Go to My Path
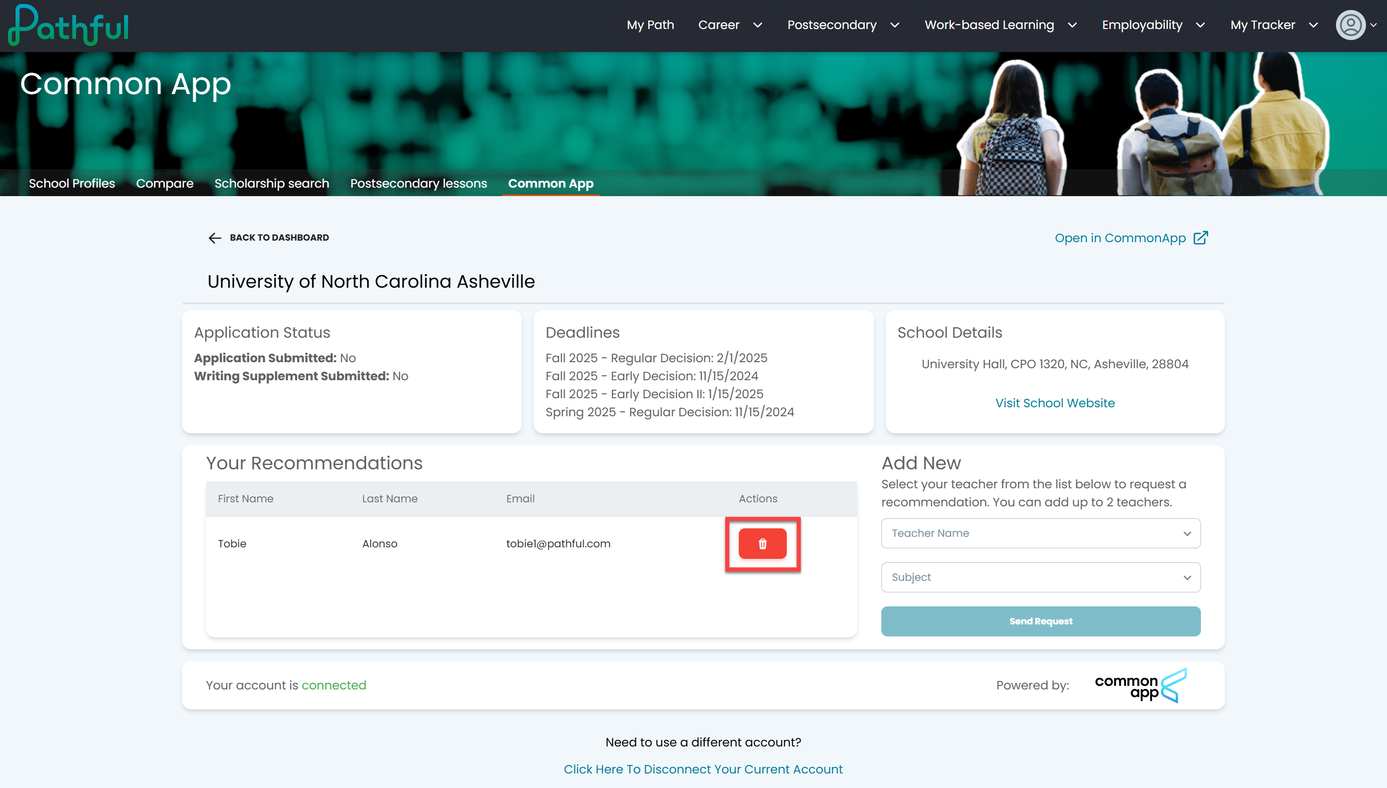Viewport: 1387px width, 788px height. (x=651, y=25)
